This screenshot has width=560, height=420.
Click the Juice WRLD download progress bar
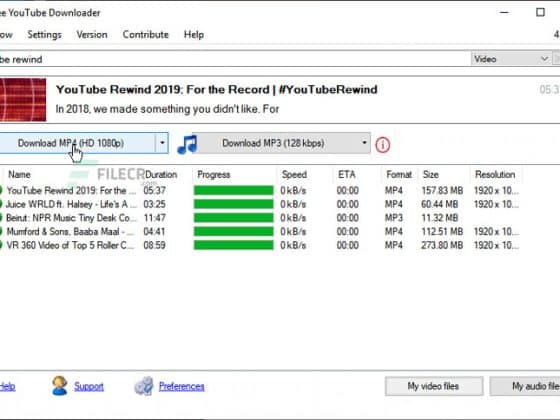tap(234, 204)
